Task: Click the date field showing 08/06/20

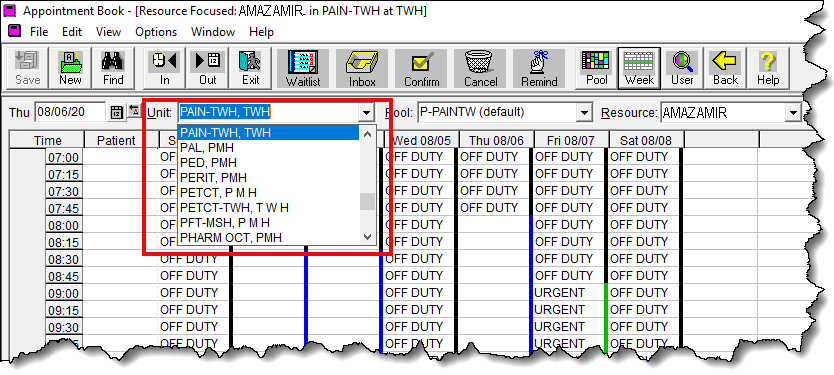Action: click(x=70, y=112)
